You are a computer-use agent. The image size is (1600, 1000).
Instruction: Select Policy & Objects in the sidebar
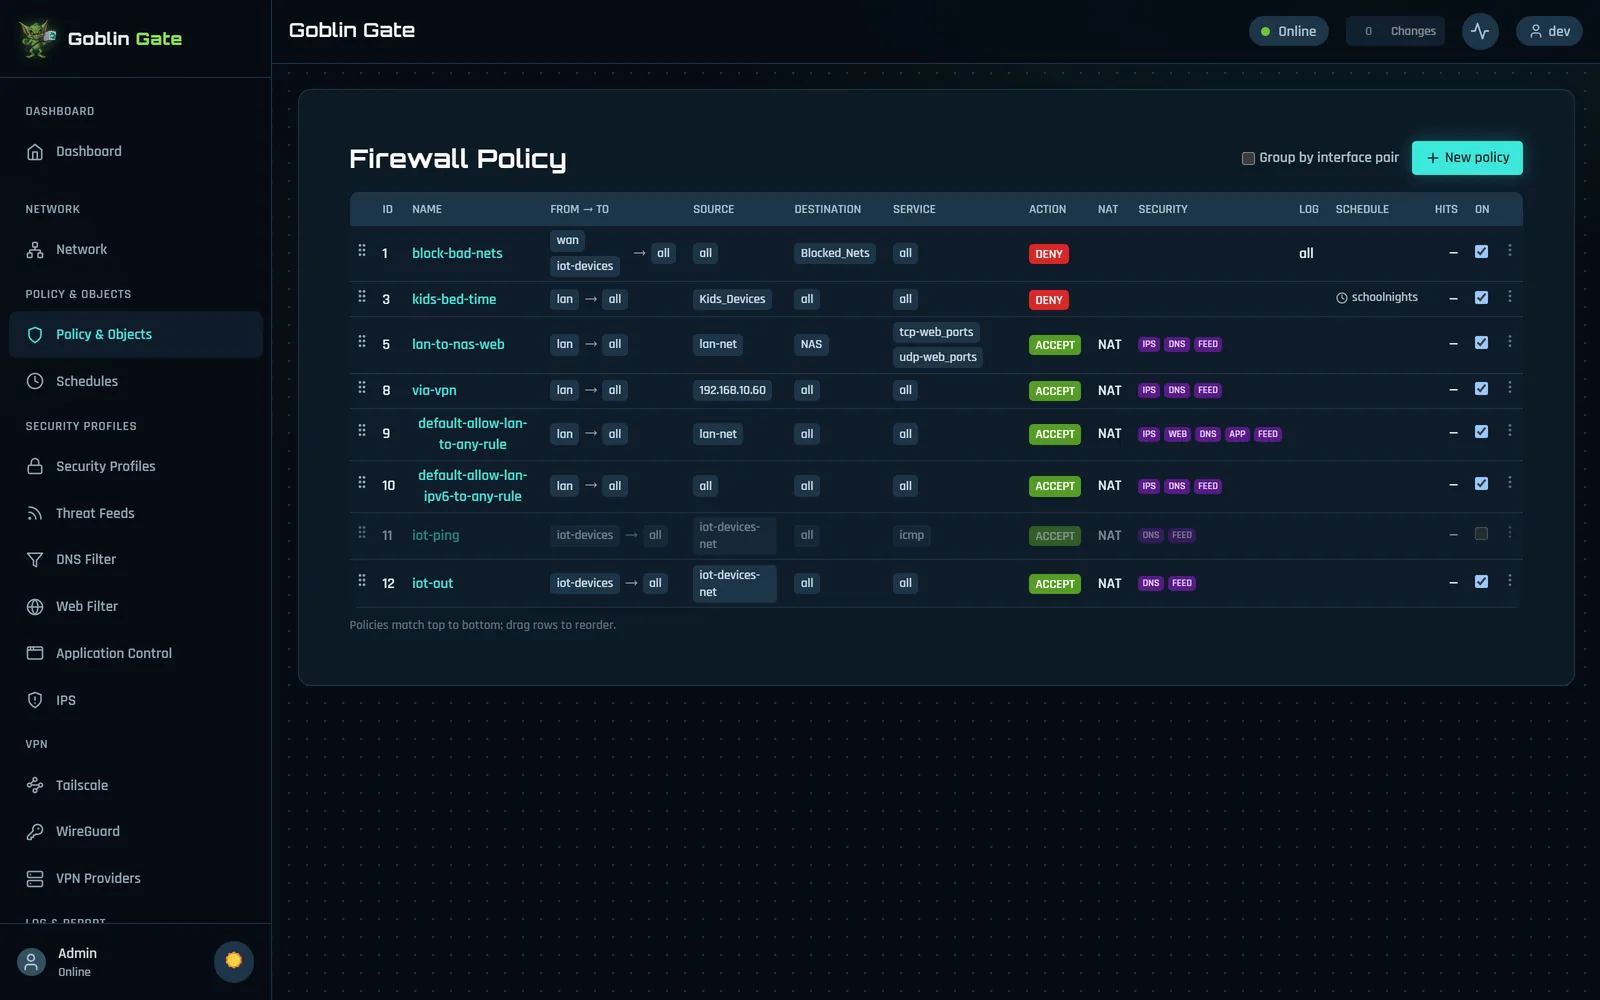136,335
